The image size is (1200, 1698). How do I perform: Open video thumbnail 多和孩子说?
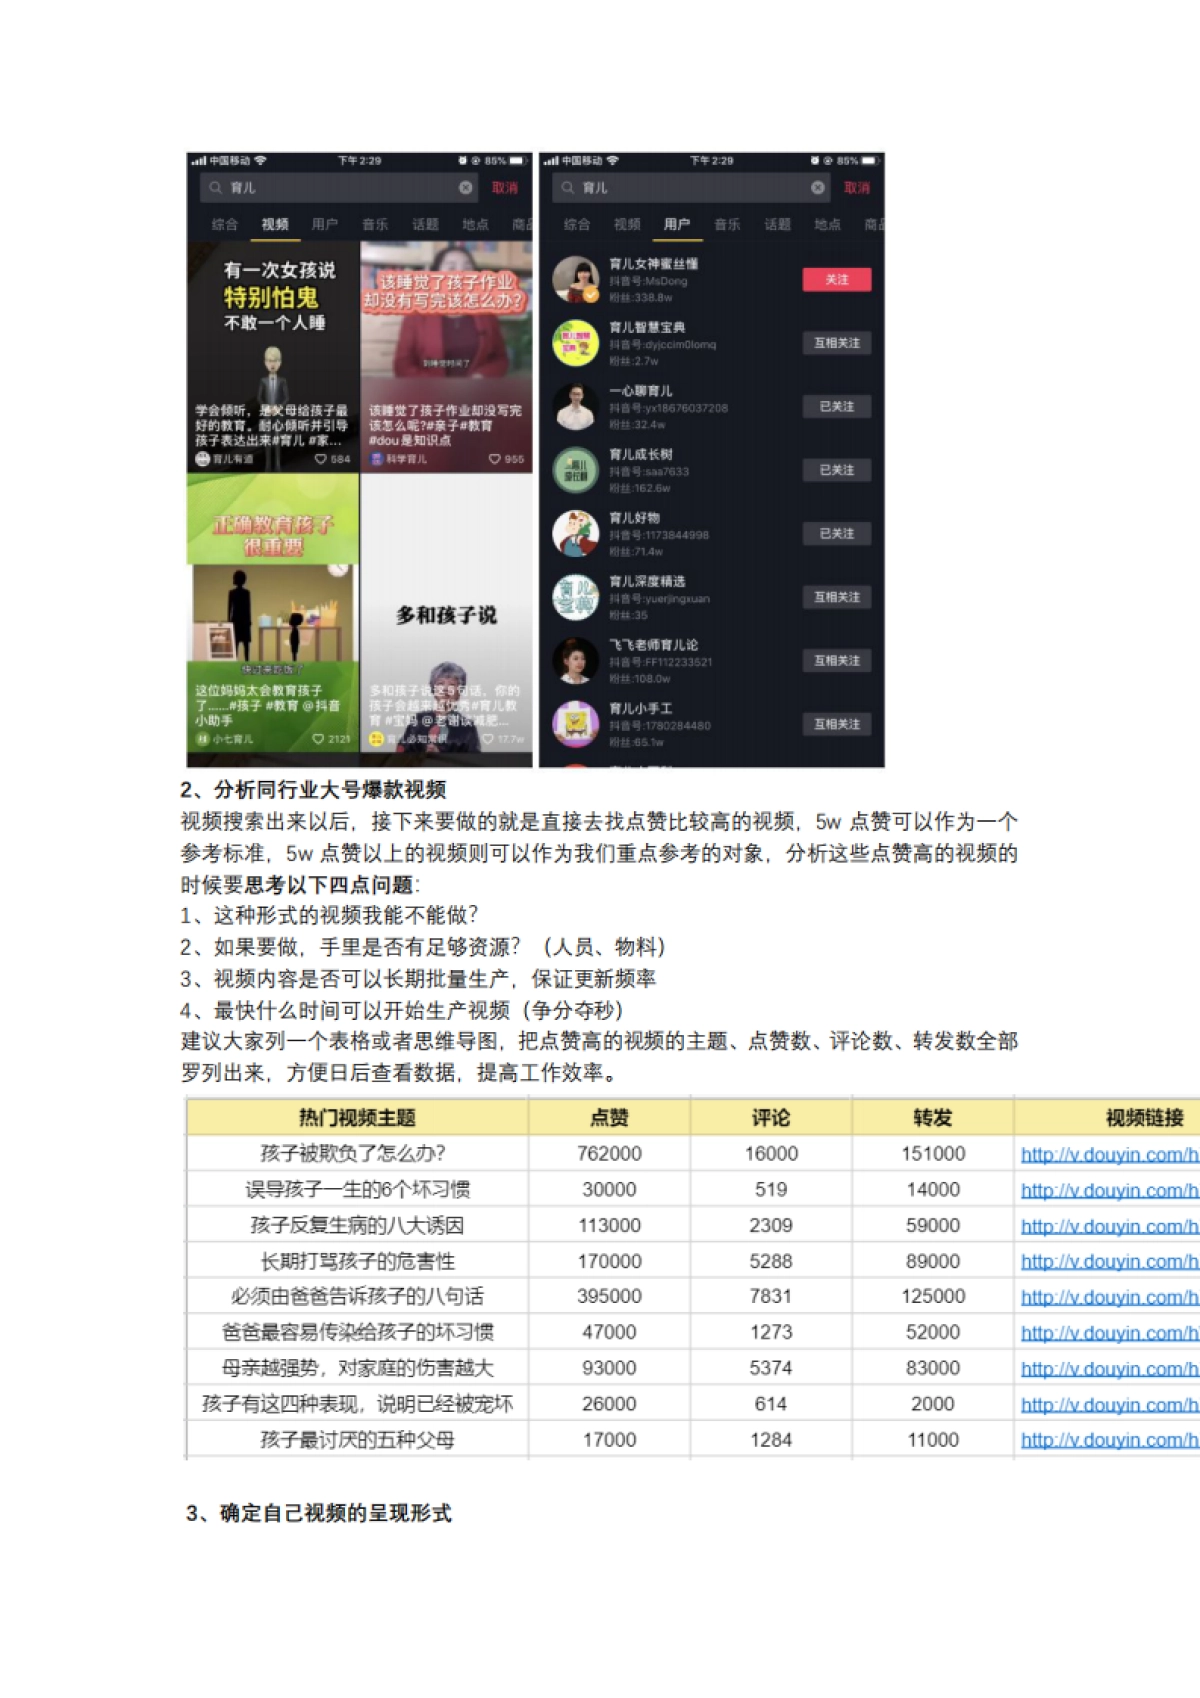click(447, 613)
